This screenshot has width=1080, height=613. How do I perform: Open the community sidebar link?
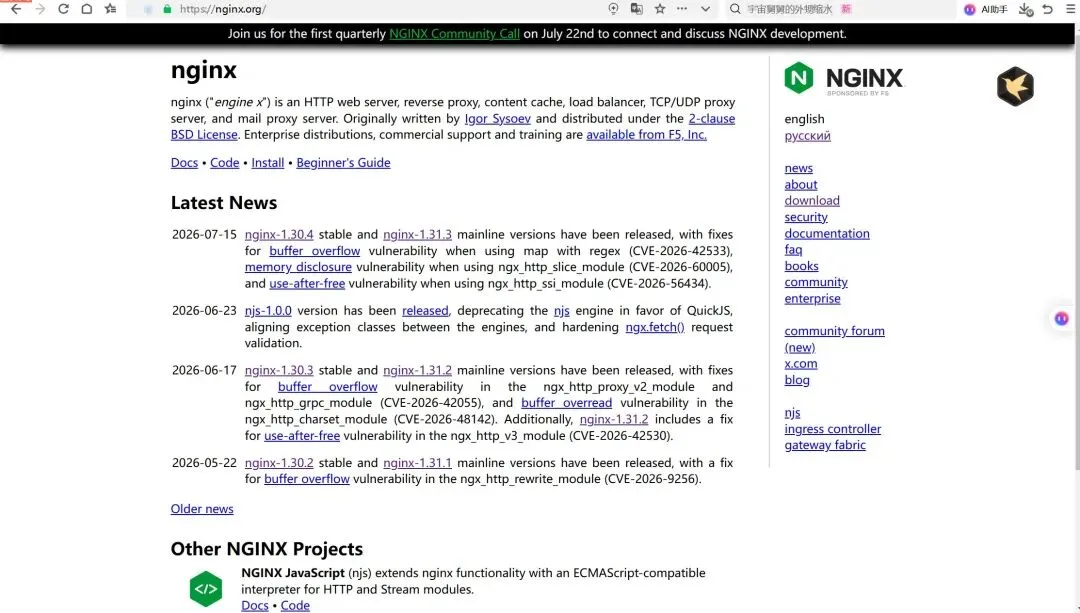coord(816,282)
